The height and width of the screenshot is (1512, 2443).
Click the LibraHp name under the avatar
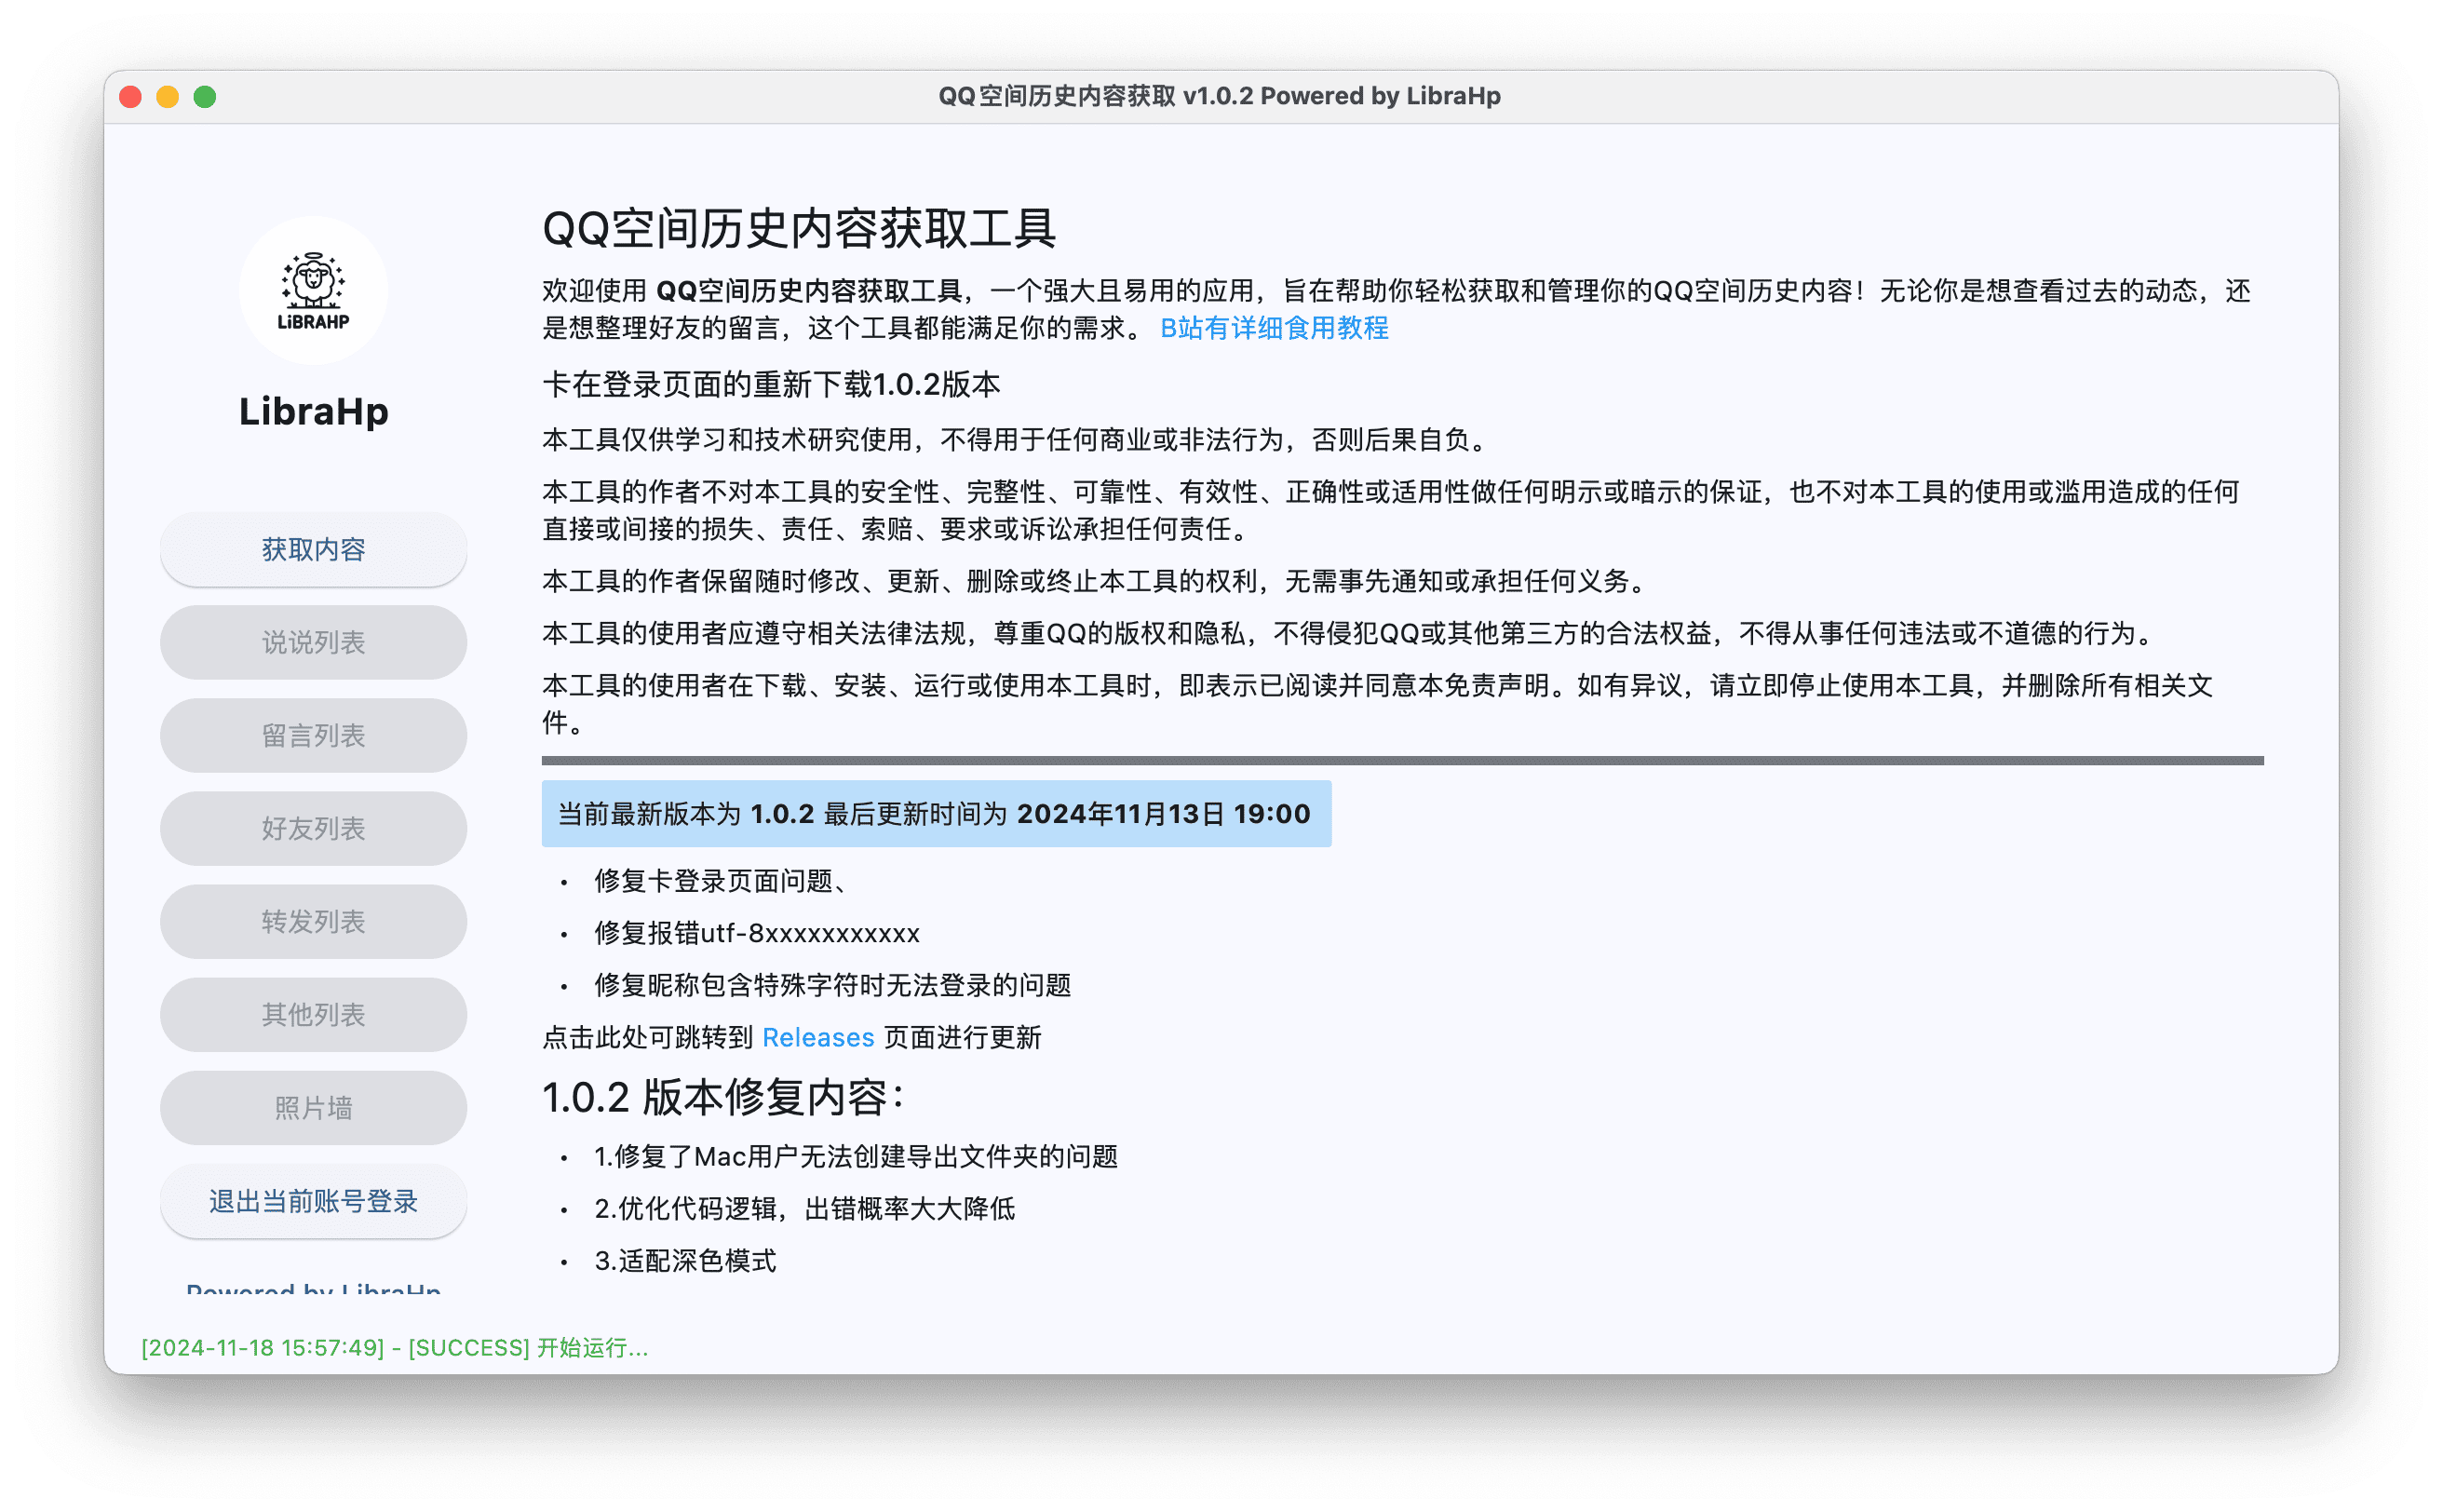313,411
